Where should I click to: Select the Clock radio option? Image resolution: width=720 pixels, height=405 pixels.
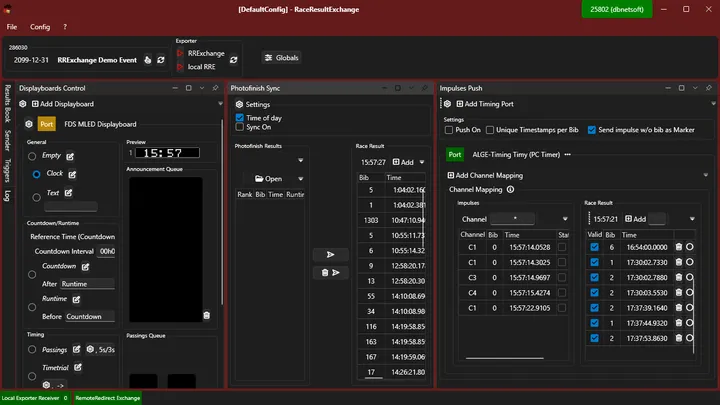36,174
